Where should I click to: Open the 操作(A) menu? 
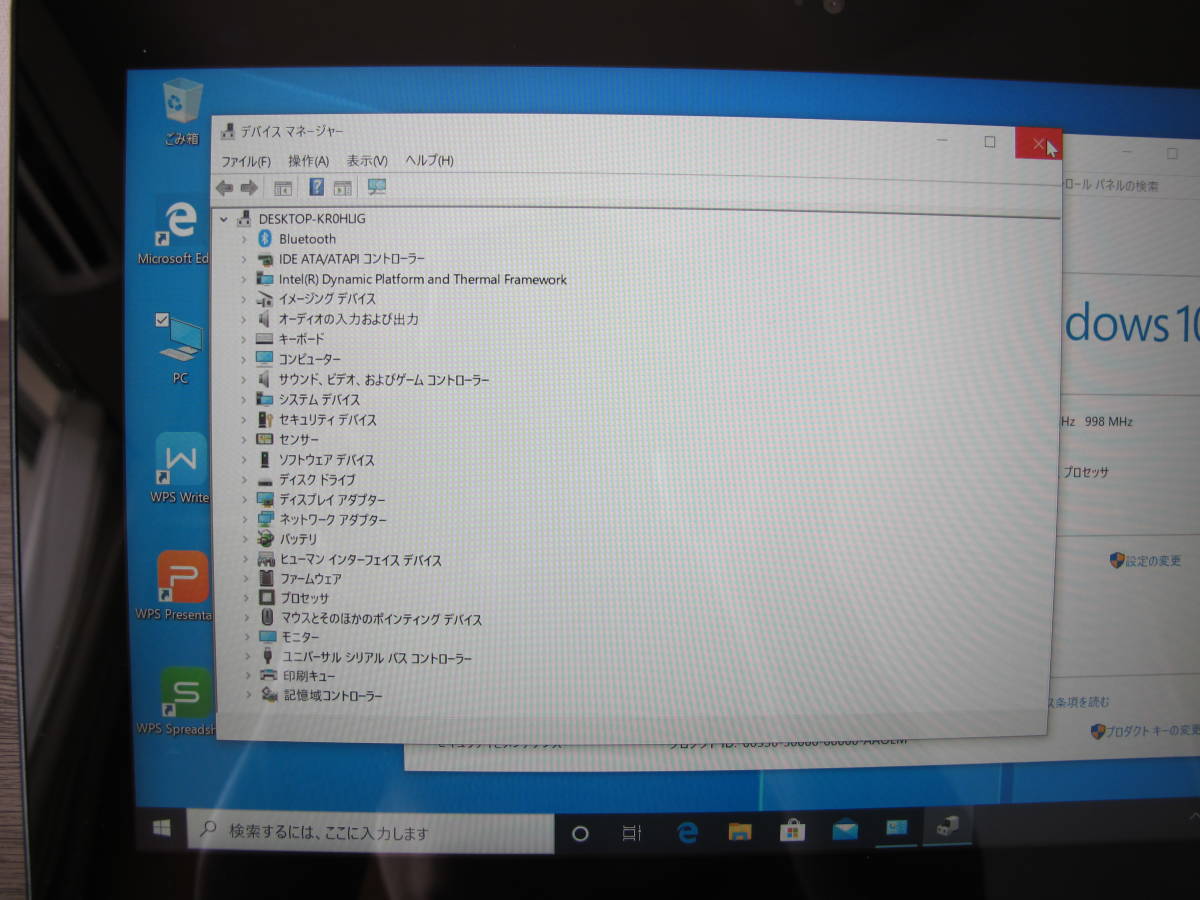(x=308, y=161)
